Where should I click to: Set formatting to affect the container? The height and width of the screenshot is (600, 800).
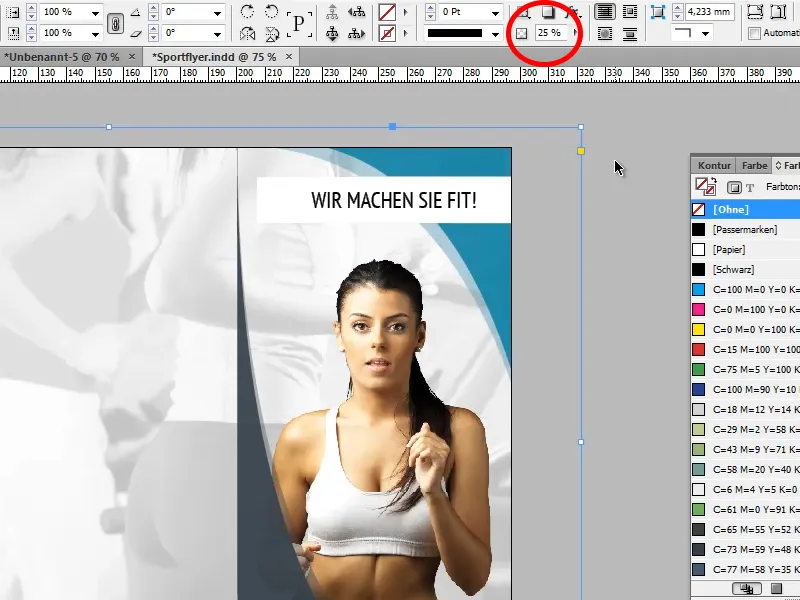[734, 188]
